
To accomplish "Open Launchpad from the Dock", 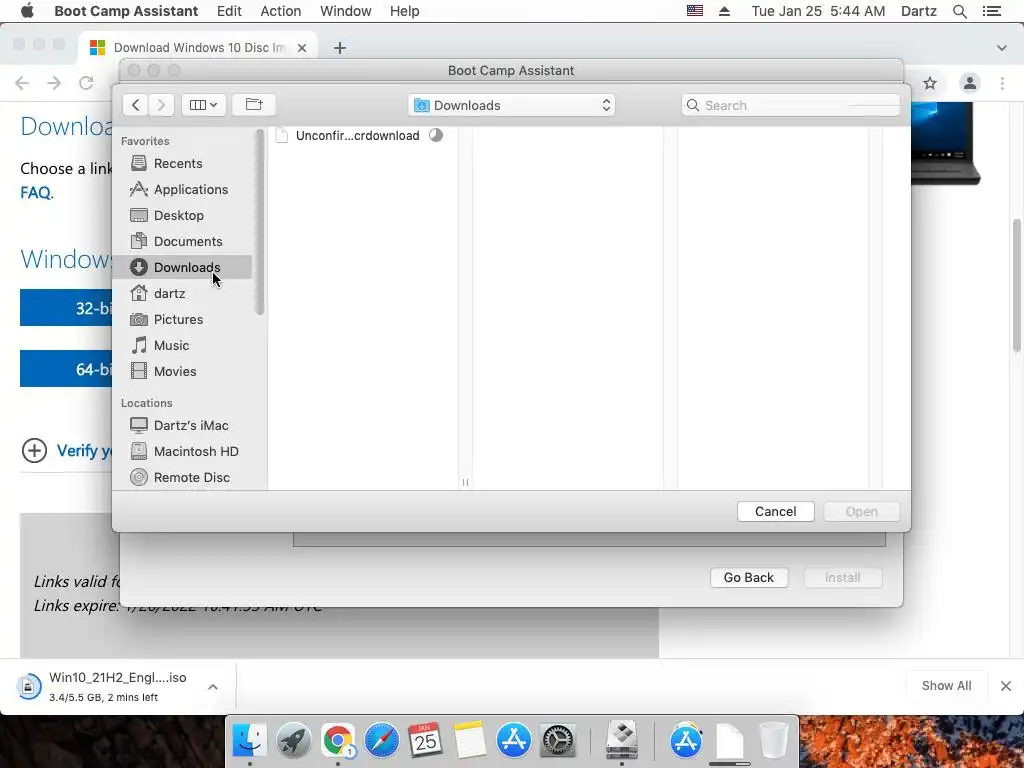I will [293, 740].
